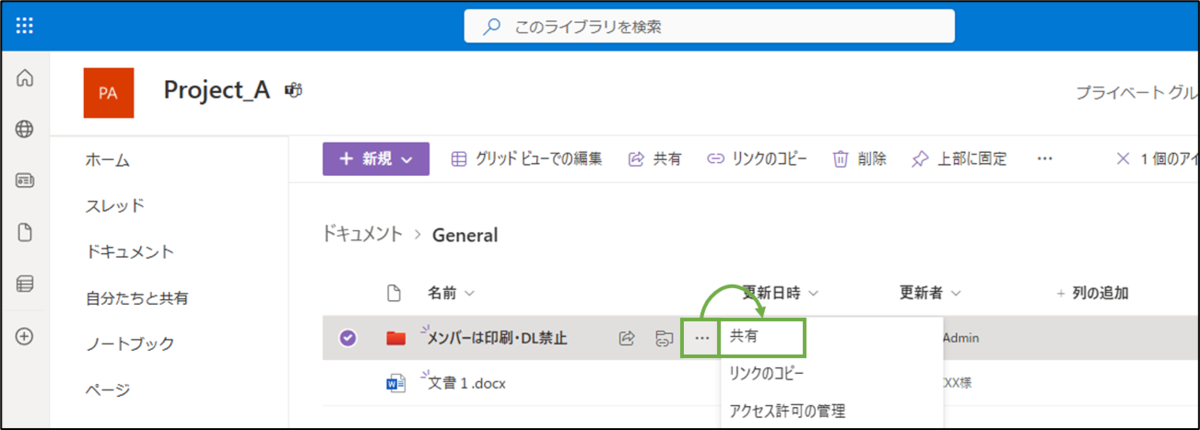Open スレッド in site navigation
Image resolution: width=1200 pixels, height=430 pixels.
[x=115, y=206]
